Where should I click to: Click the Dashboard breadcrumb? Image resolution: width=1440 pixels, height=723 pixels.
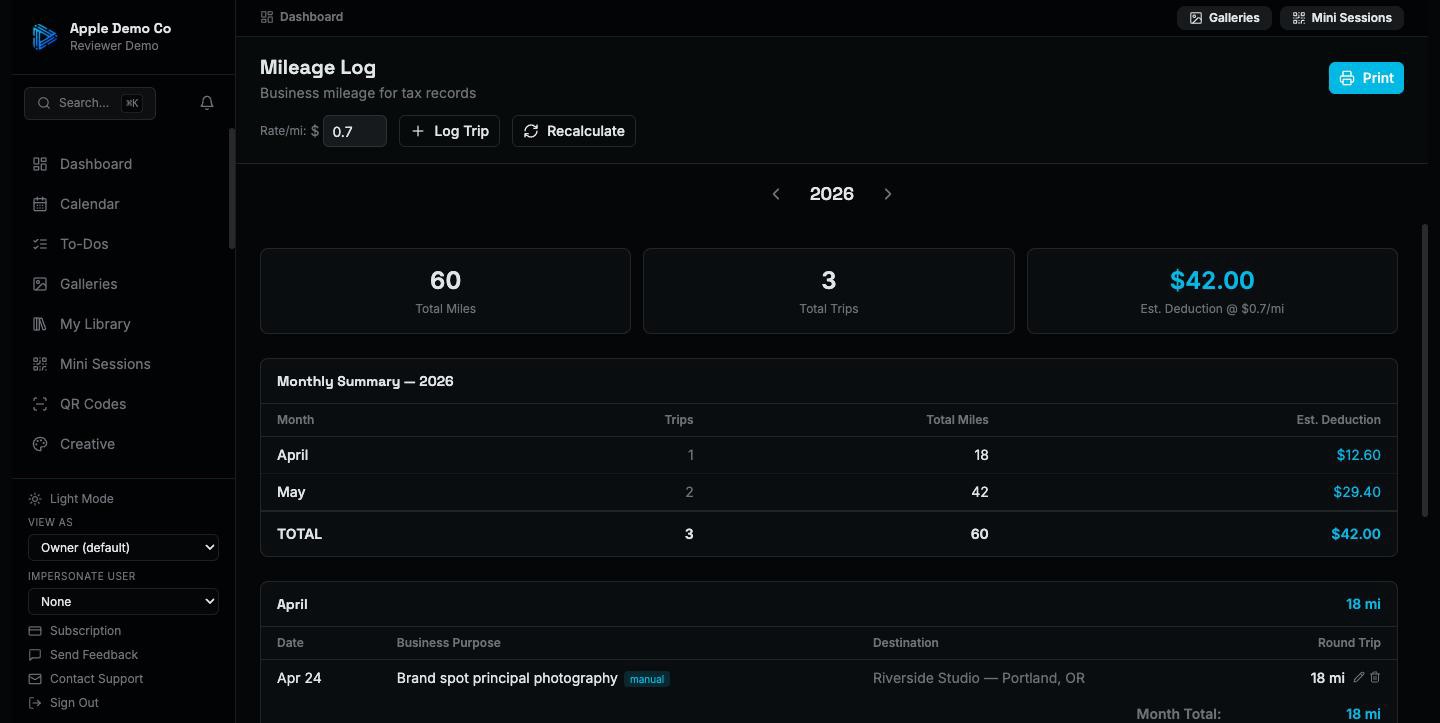click(x=302, y=17)
